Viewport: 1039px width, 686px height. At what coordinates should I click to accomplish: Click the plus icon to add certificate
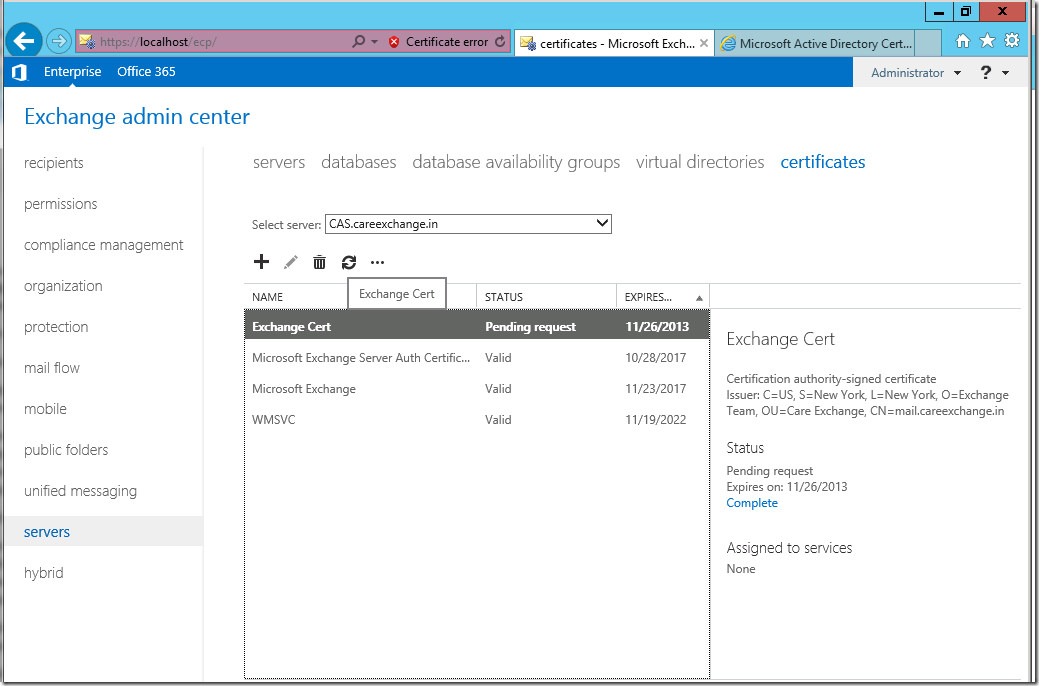262,262
